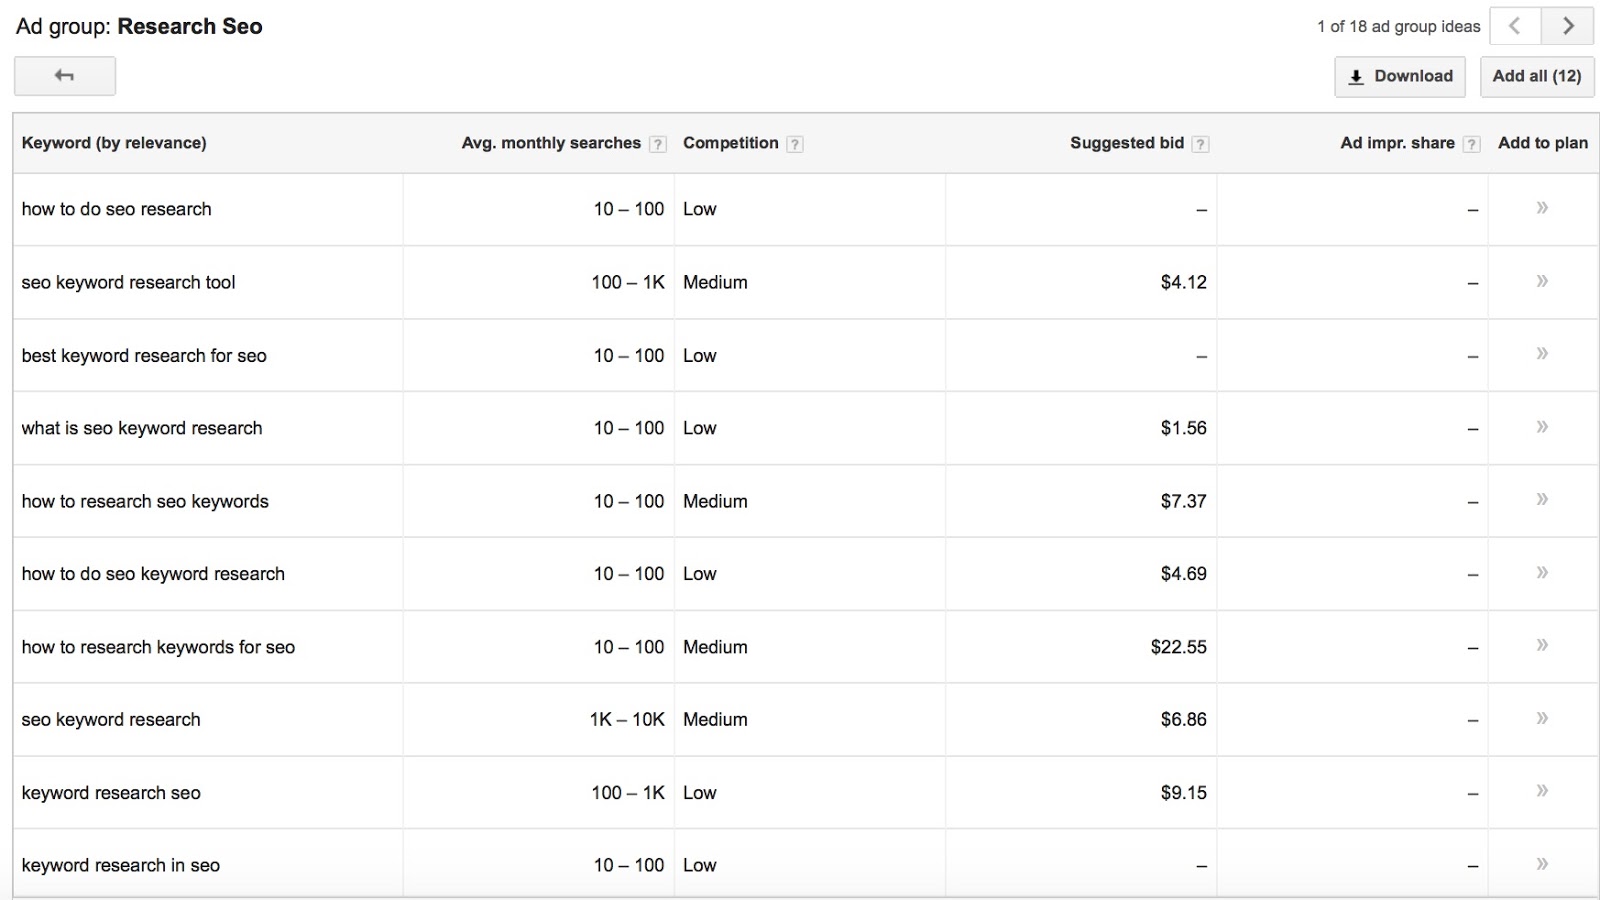1600x900 pixels.
Task: Open help for Suggested bid column
Action: click(1199, 143)
